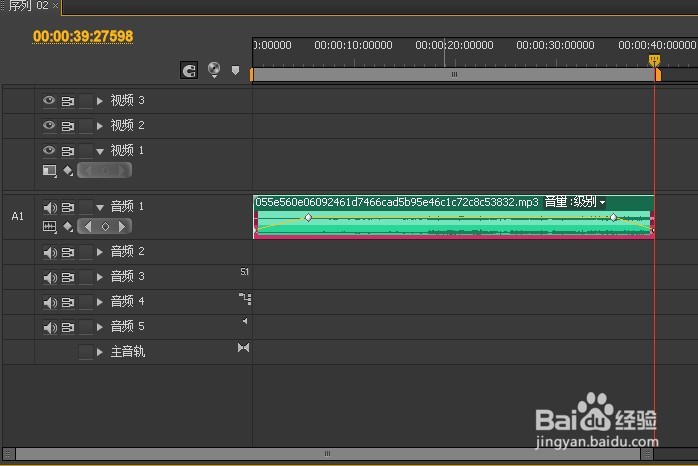698x466 pixels.
Task: Click the horizontal timeline scrollbar
Action: (327, 454)
